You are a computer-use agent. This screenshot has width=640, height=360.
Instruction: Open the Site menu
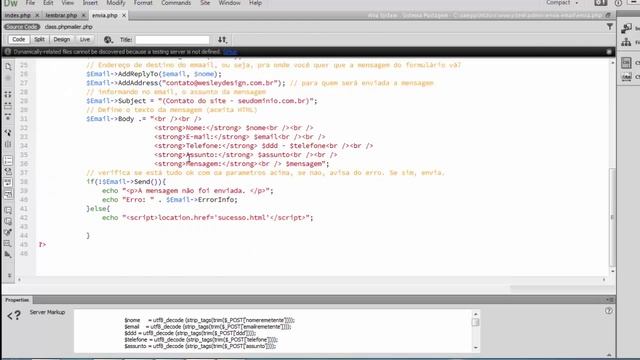click(205, 3)
